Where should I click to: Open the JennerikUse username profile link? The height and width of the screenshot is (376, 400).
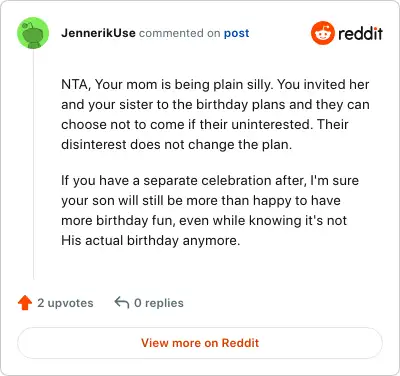[x=98, y=33]
